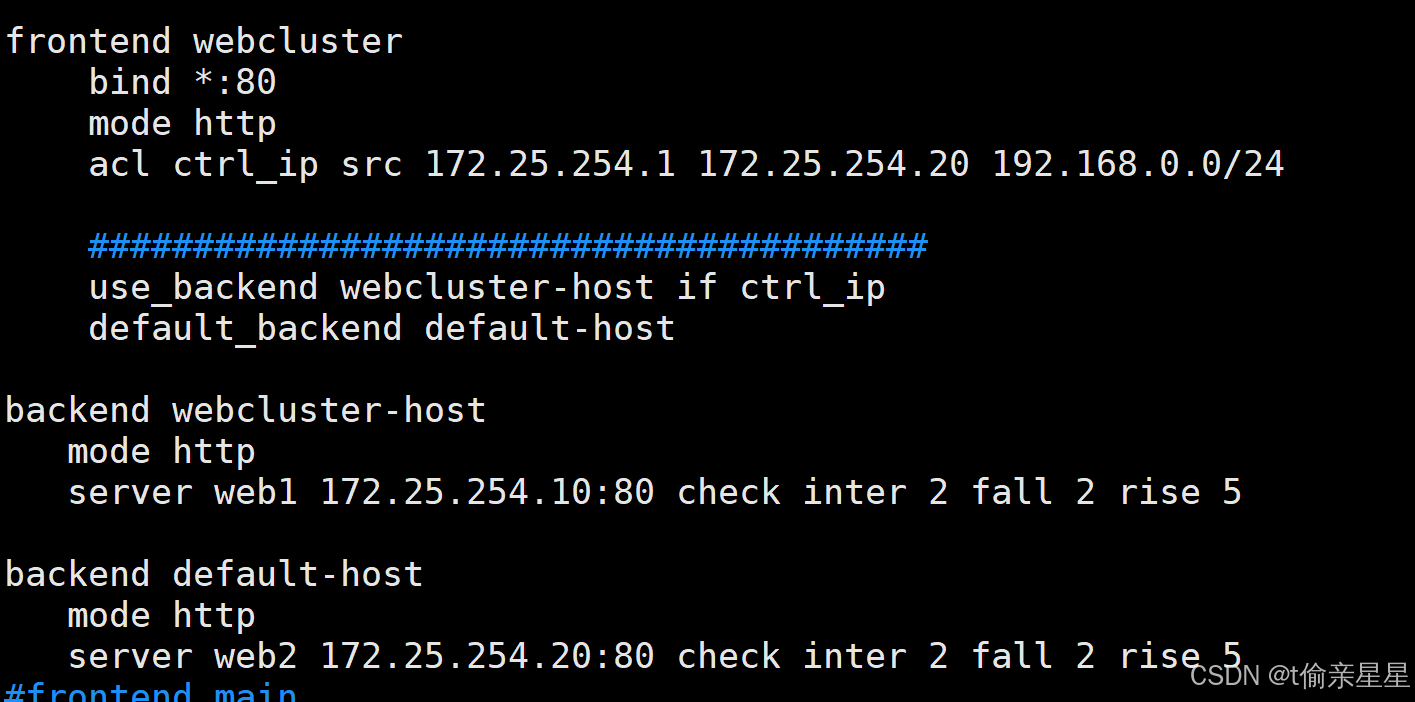The image size is (1415, 702).
Task: Click 'if ctrl_ip' condition in the use_backend line
Action: point(781,288)
